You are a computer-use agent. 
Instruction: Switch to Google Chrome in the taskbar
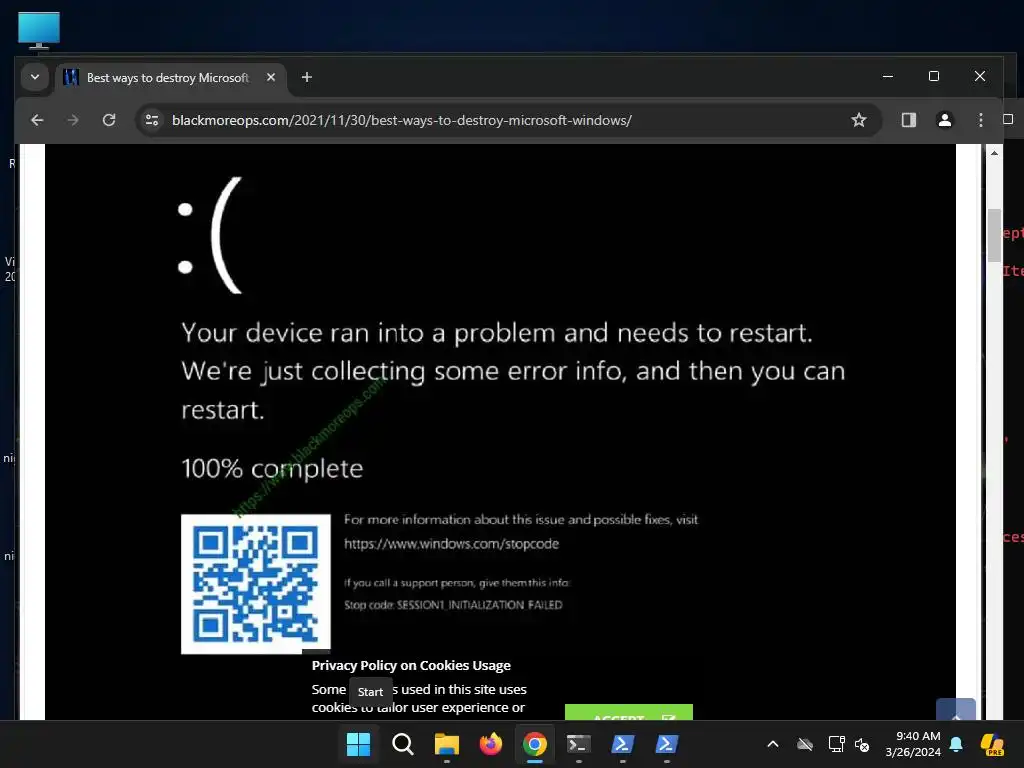point(534,744)
